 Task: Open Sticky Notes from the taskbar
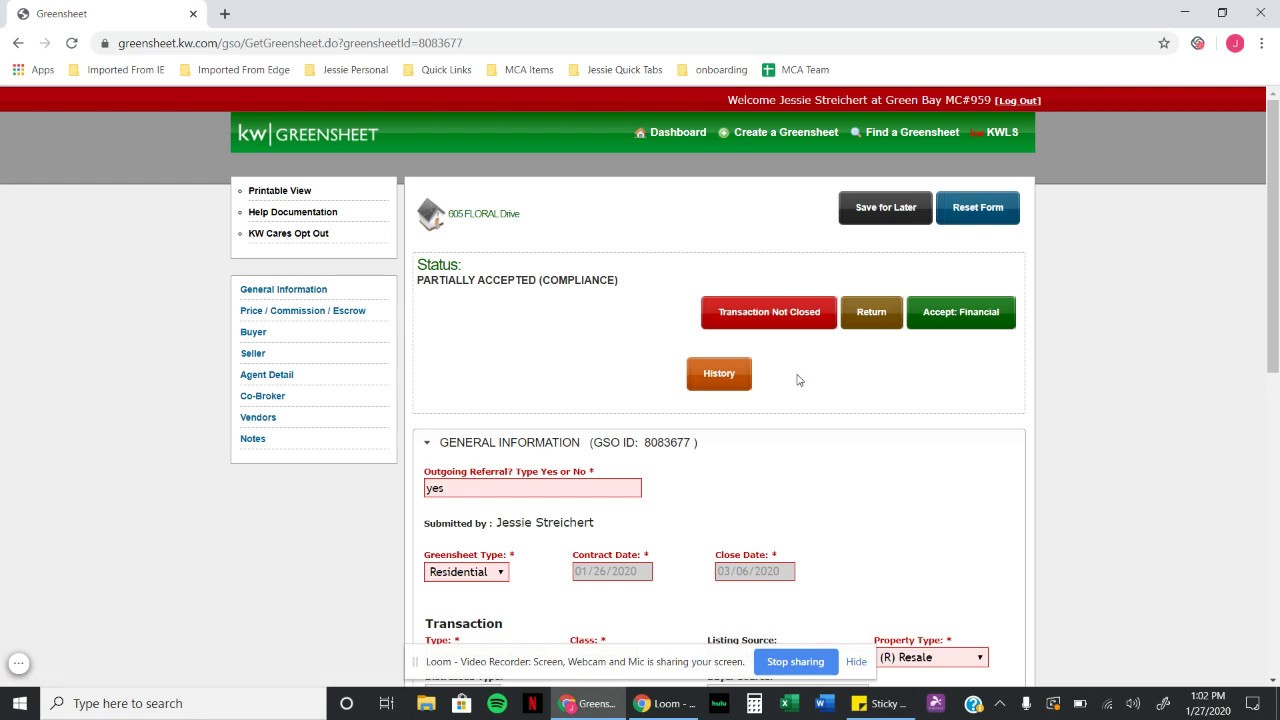coord(879,704)
